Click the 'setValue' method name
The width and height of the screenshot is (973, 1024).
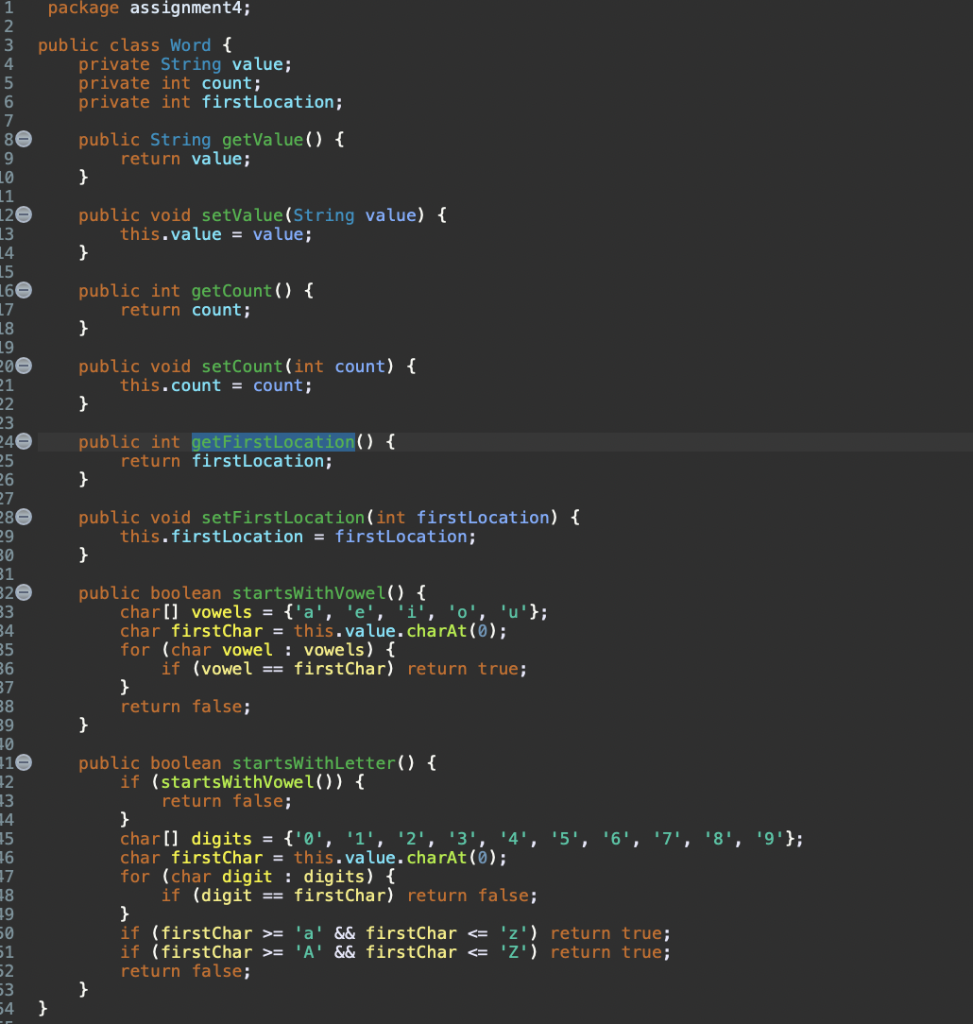[x=242, y=216]
